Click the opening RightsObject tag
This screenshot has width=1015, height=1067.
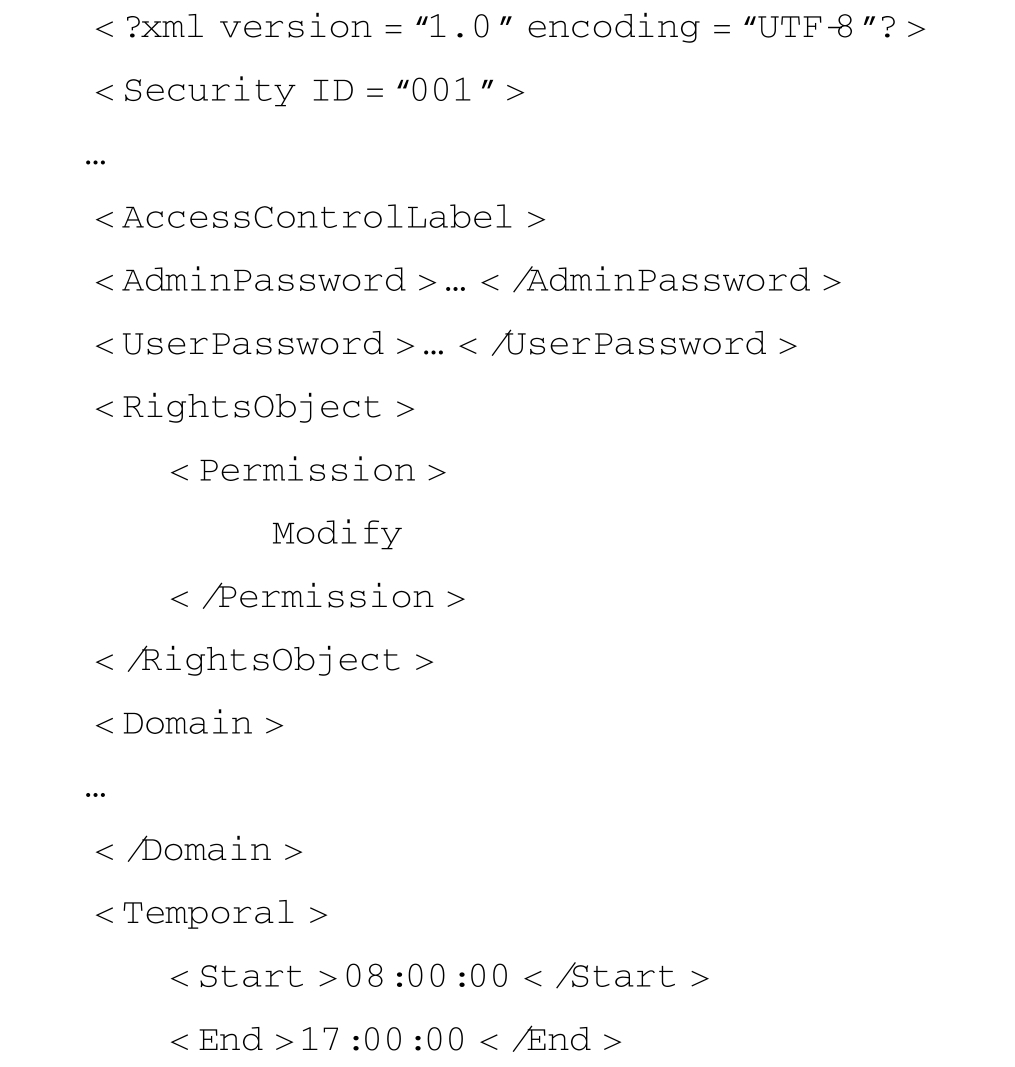click(x=254, y=408)
